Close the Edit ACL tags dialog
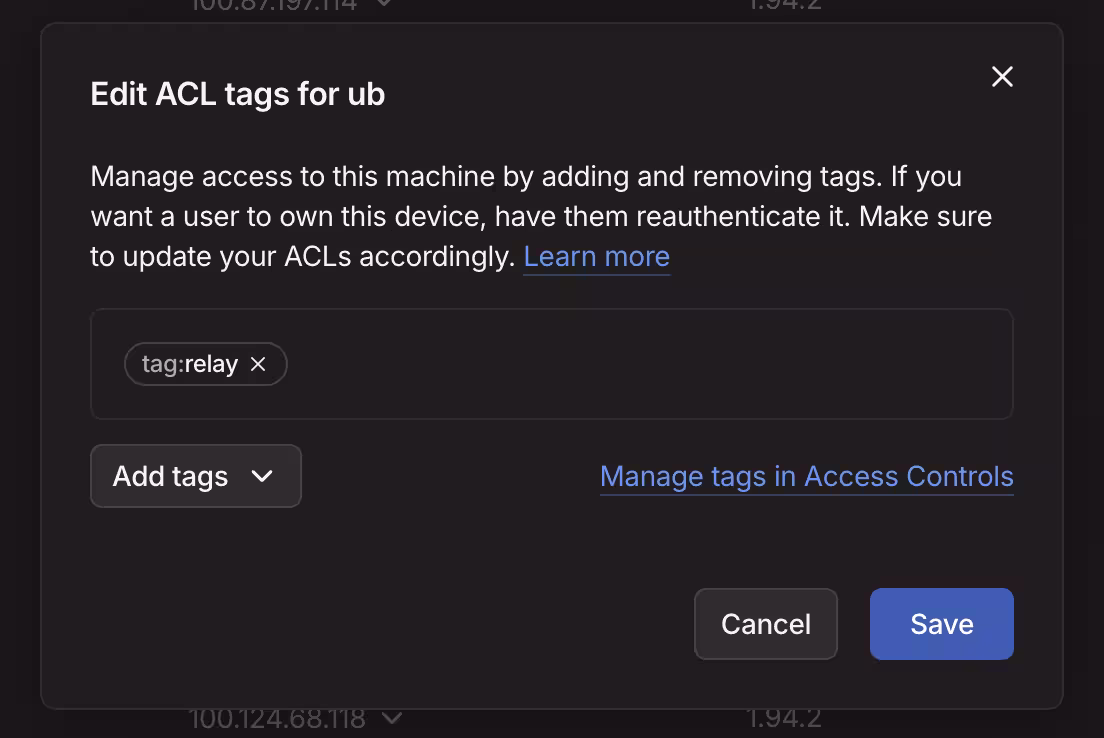Screen dimensions: 1104x738 pyautogui.click(x=1002, y=77)
